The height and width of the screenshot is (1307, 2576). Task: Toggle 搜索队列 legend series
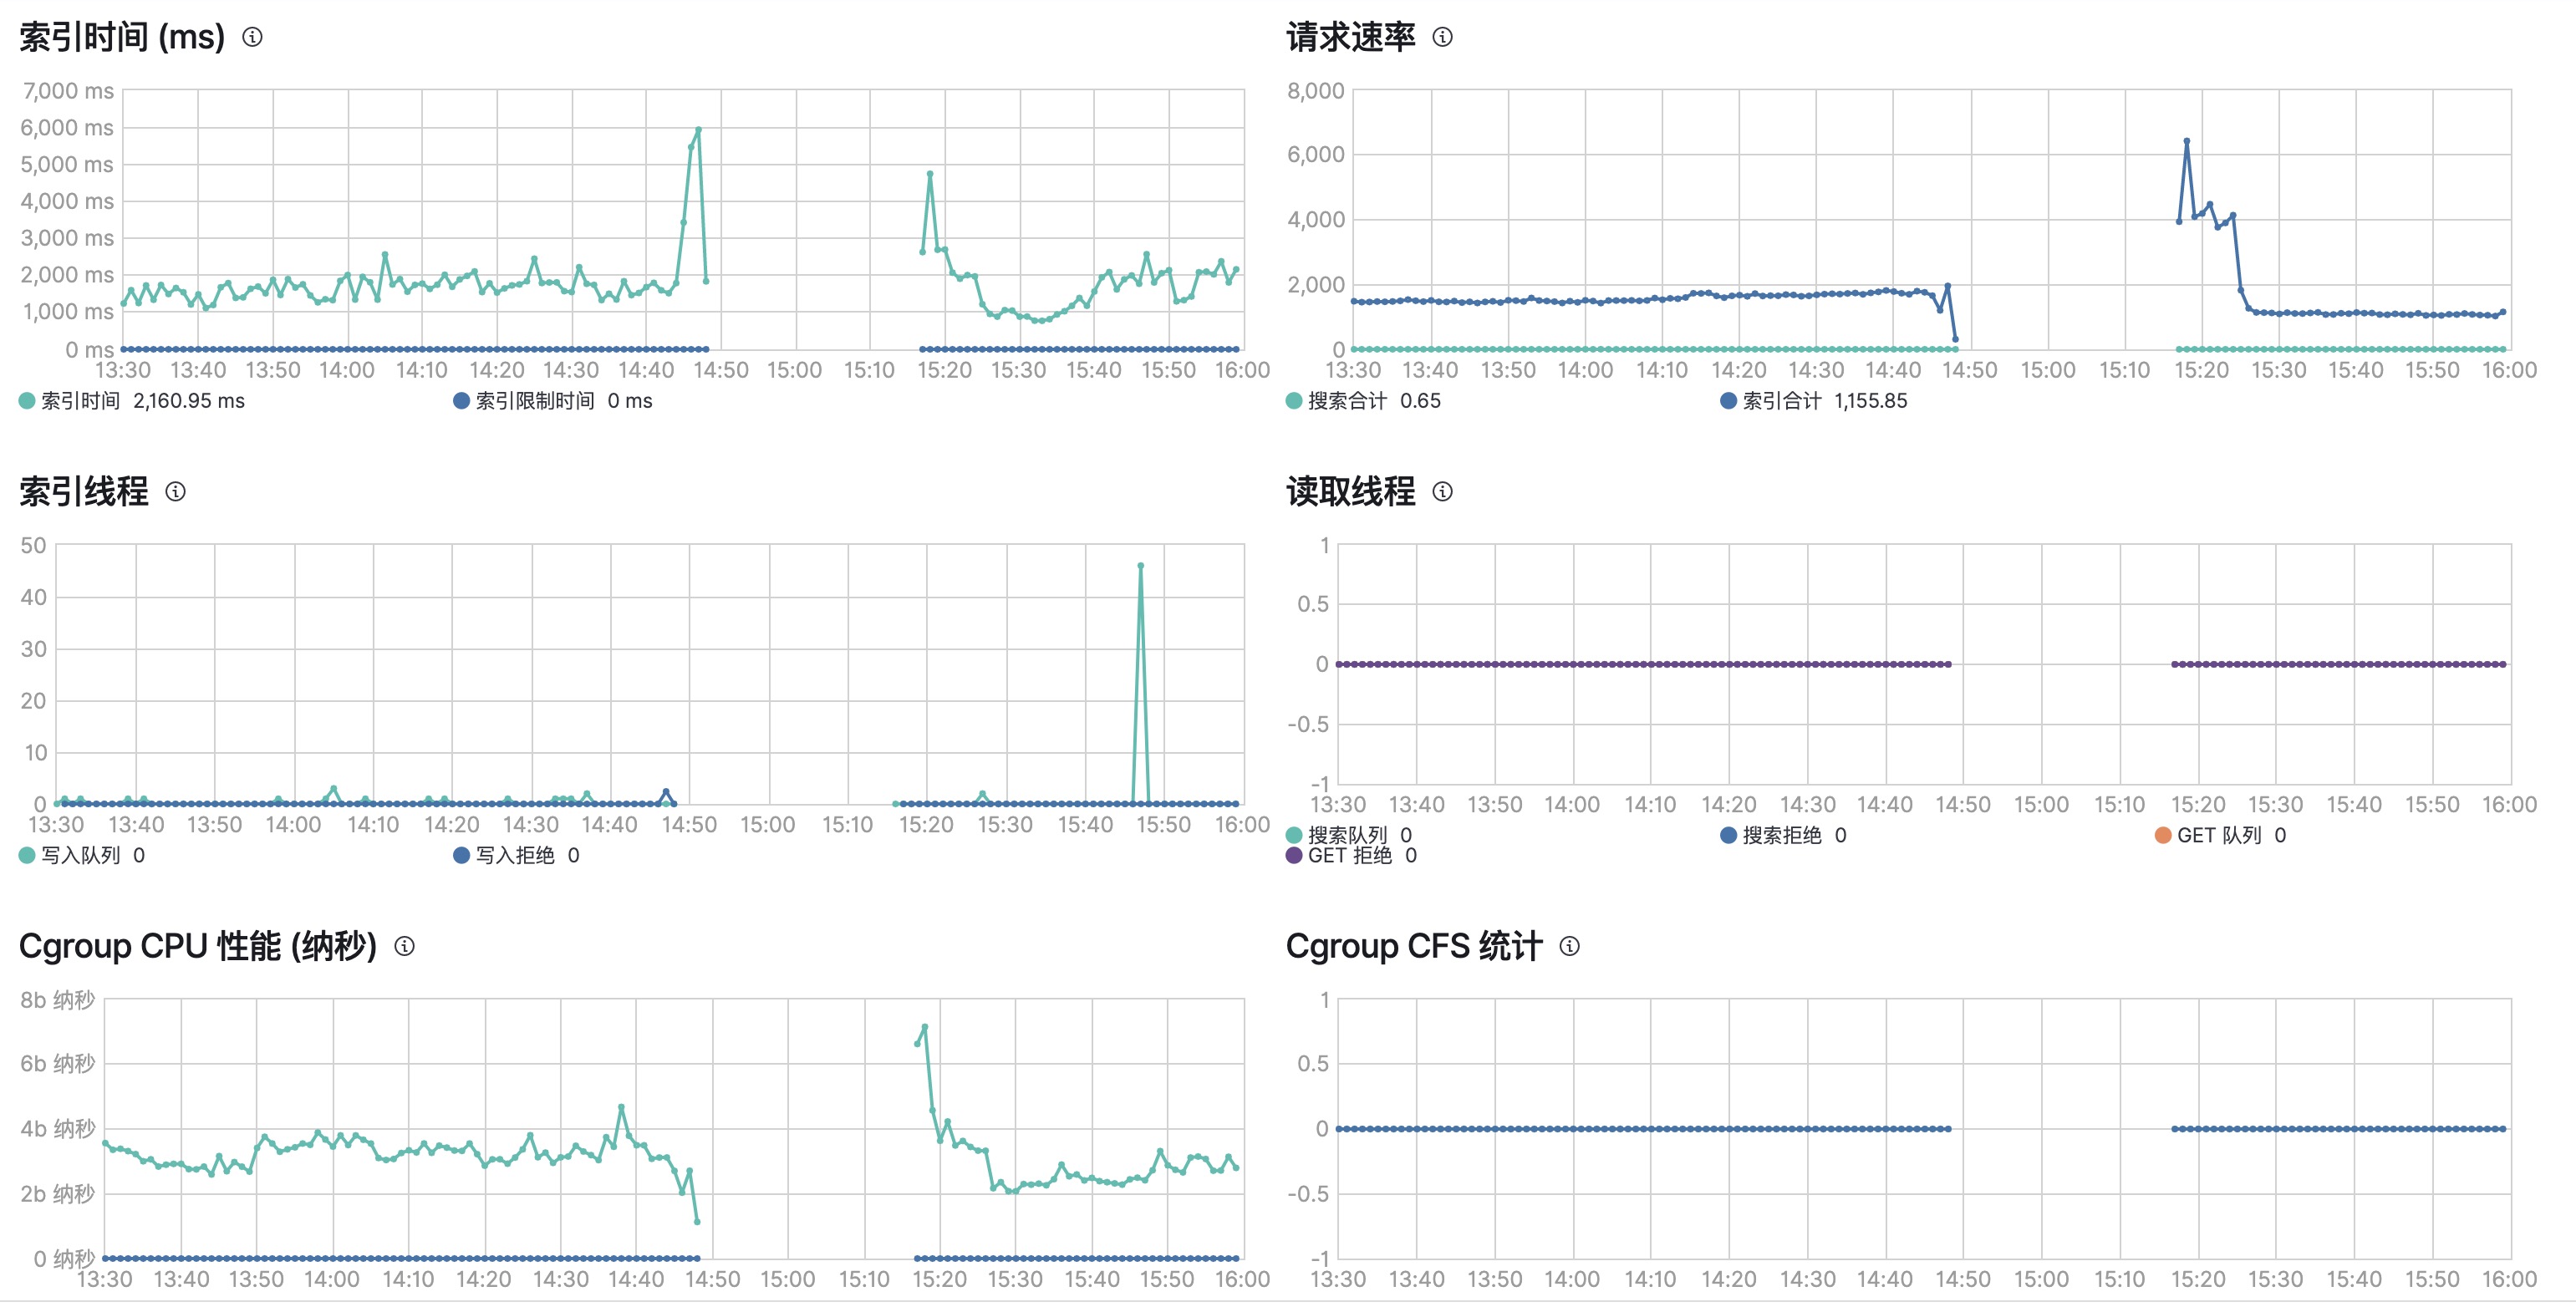[x=1349, y=835]
